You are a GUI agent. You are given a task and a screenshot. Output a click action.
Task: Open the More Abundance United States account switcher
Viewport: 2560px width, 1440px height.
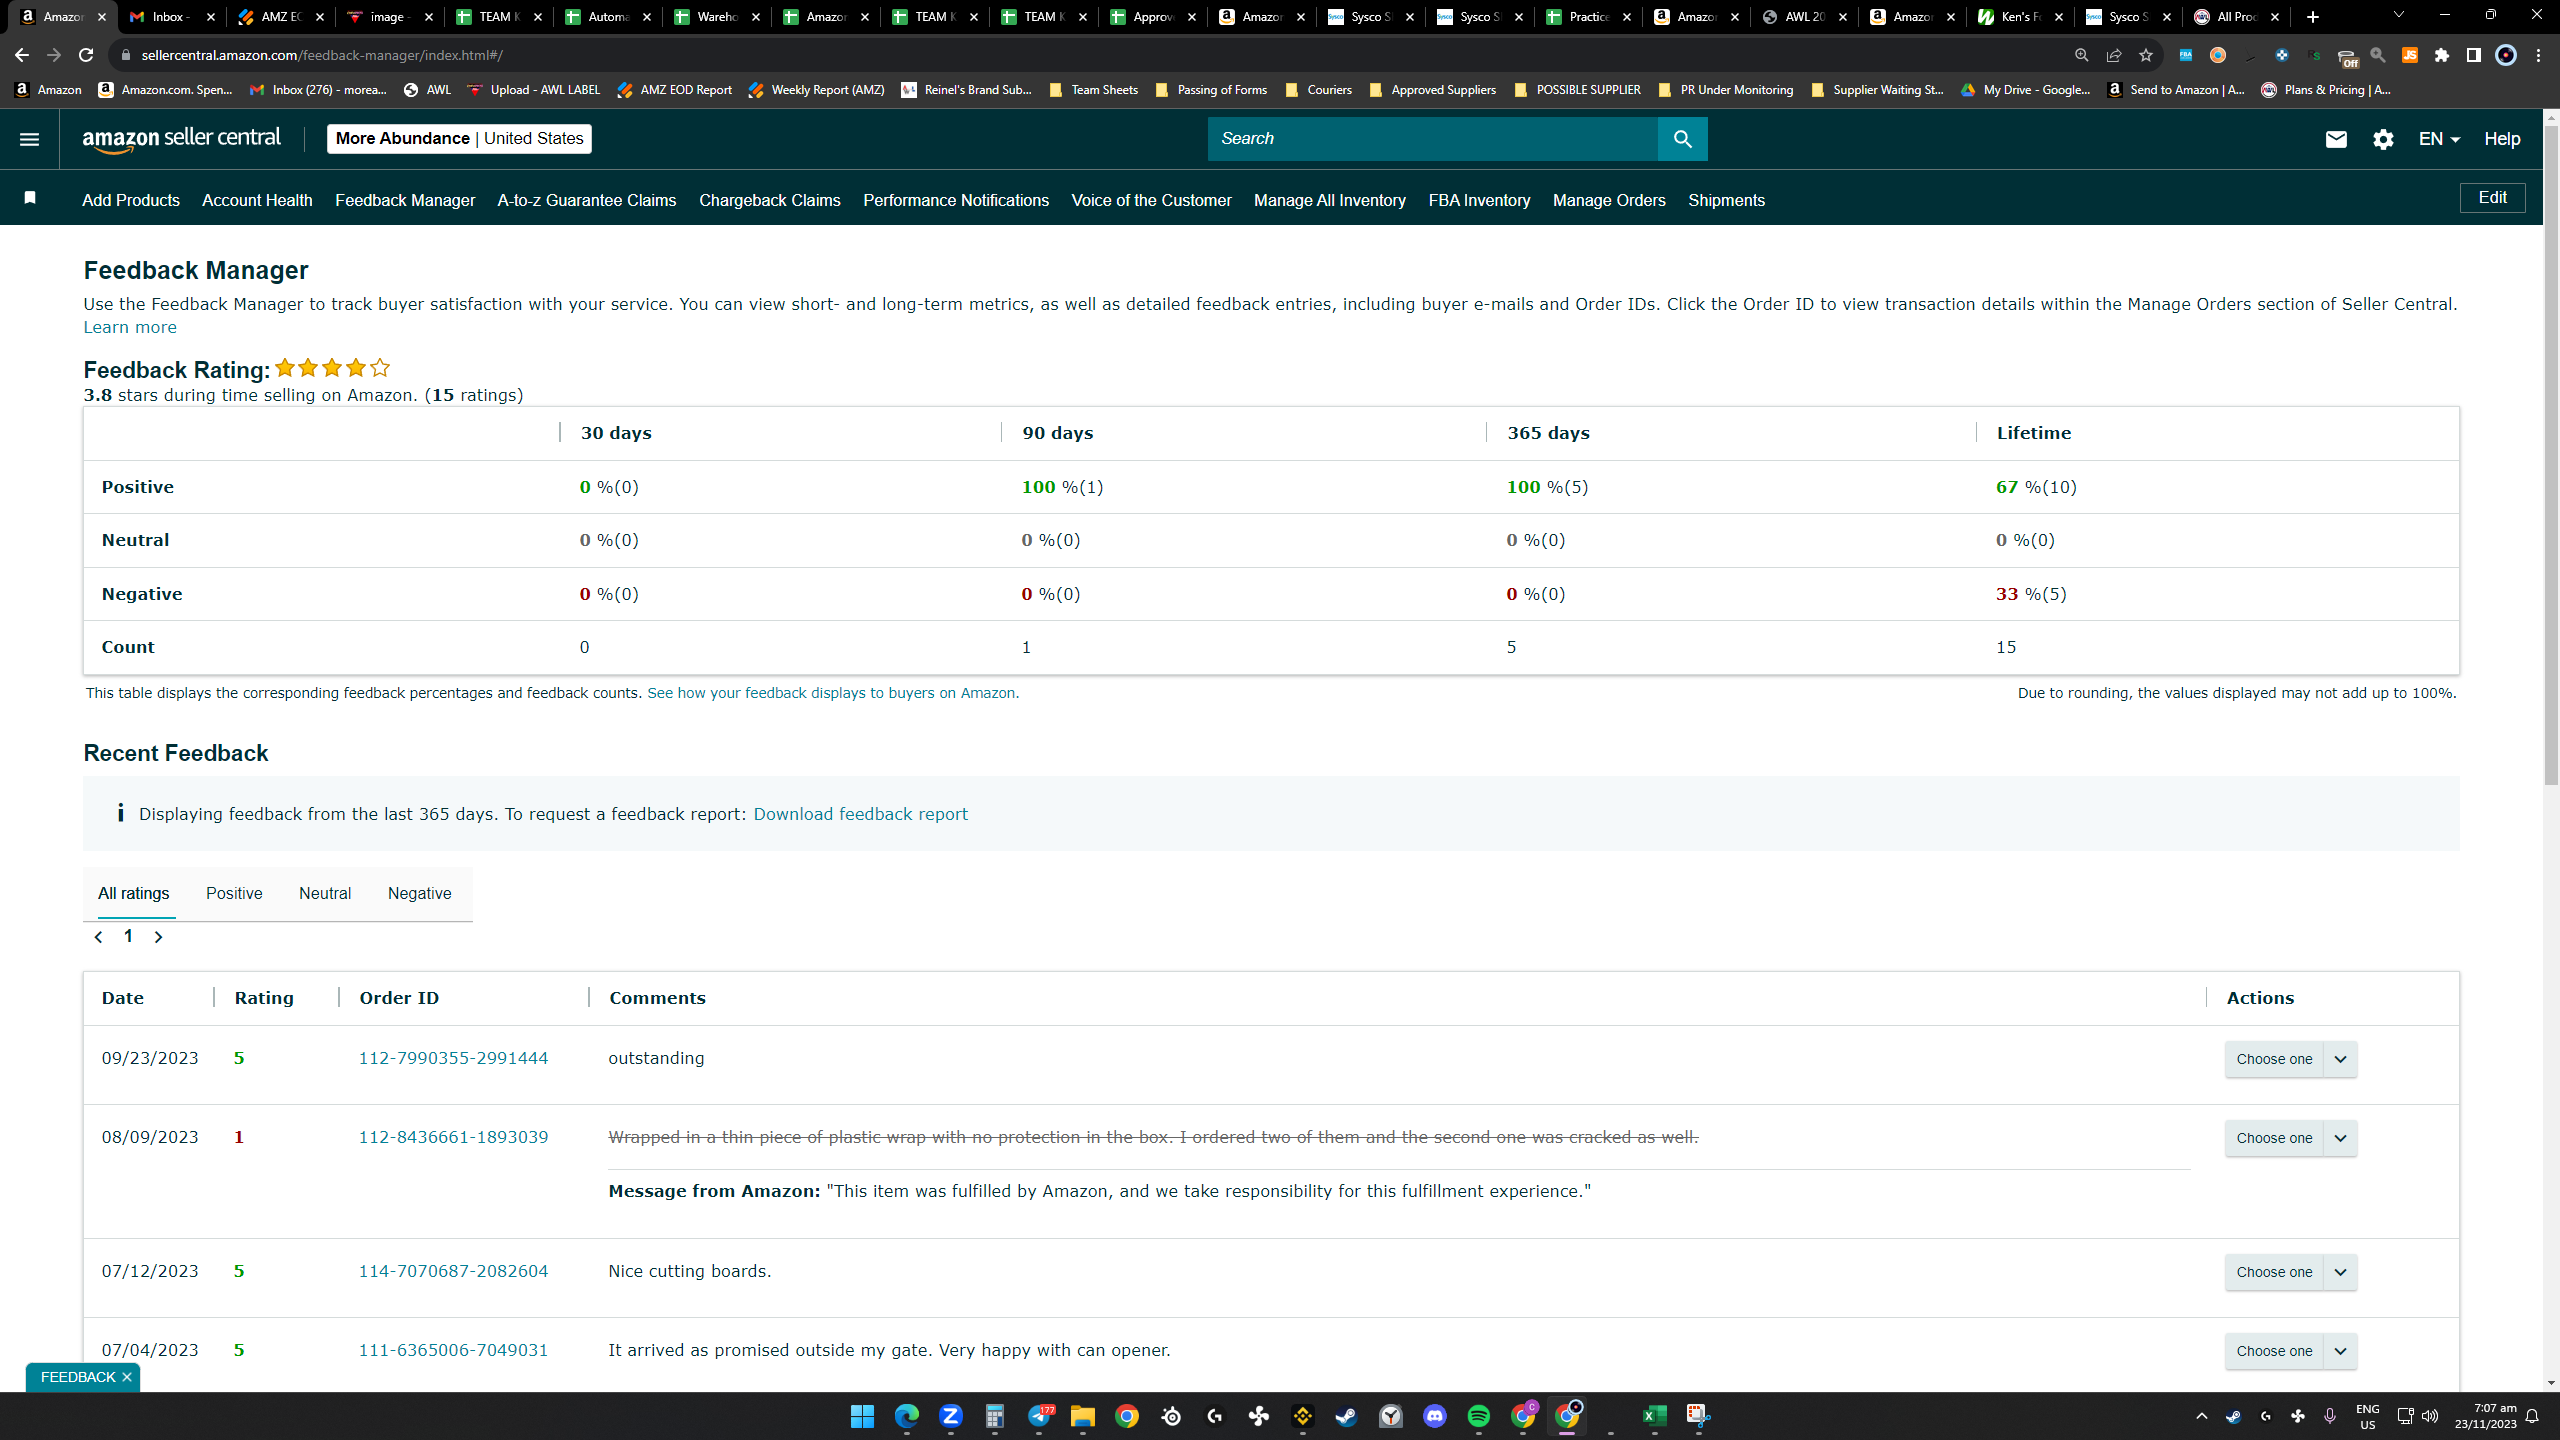coord(459,139)
